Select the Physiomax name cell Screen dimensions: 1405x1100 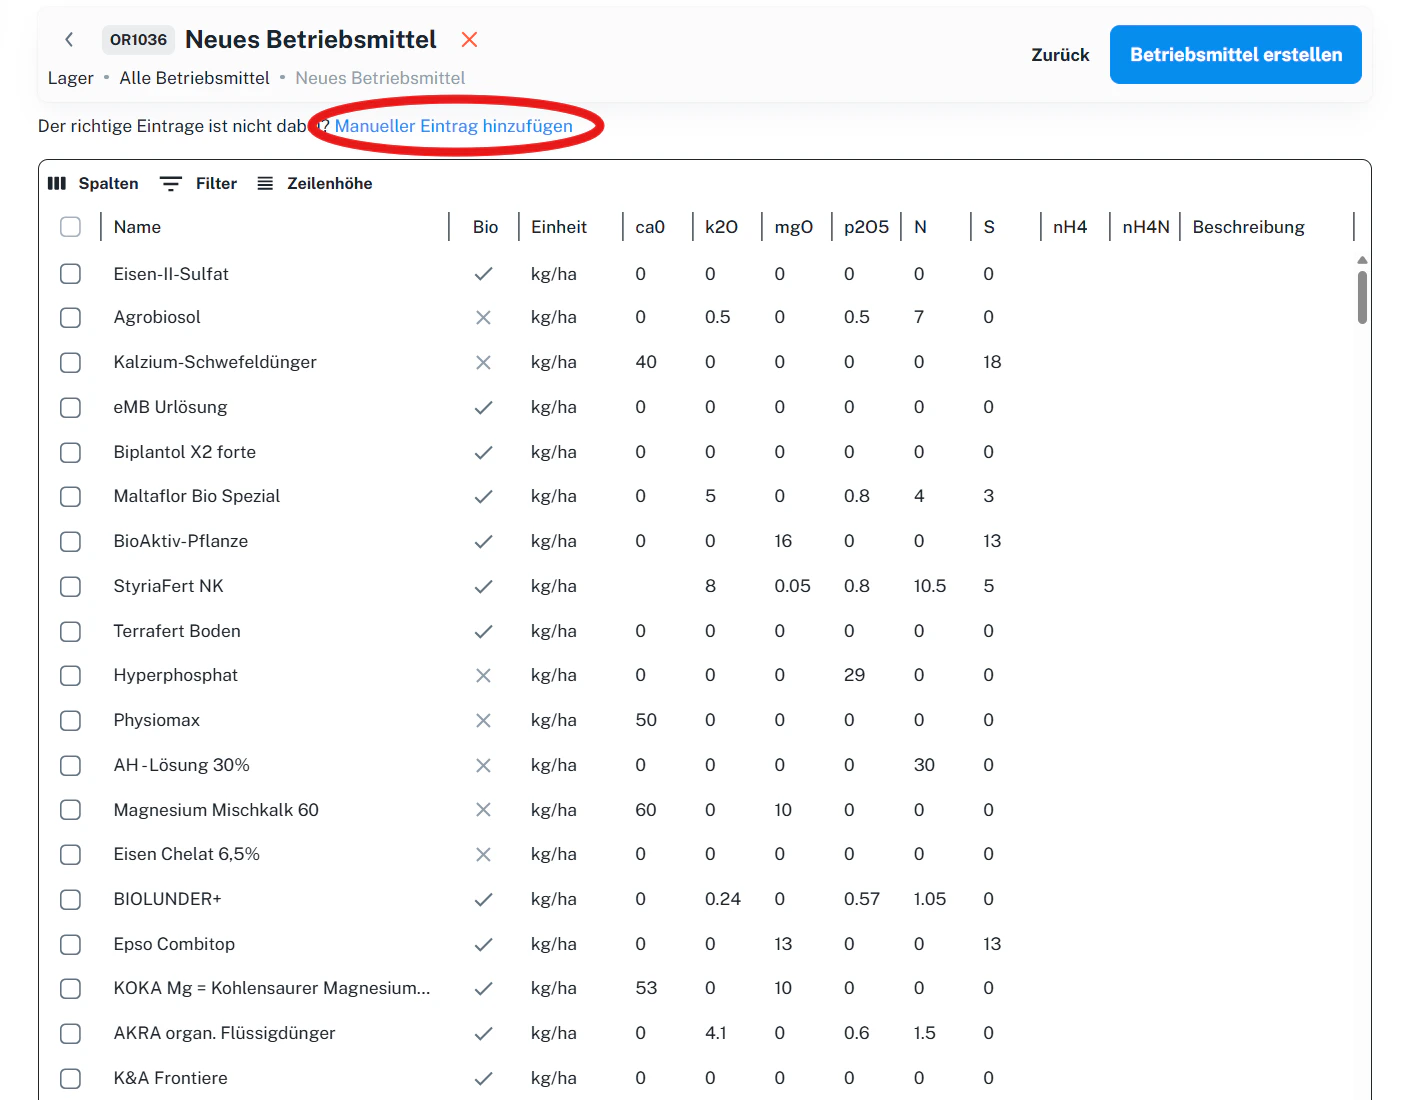pos(156,720)
